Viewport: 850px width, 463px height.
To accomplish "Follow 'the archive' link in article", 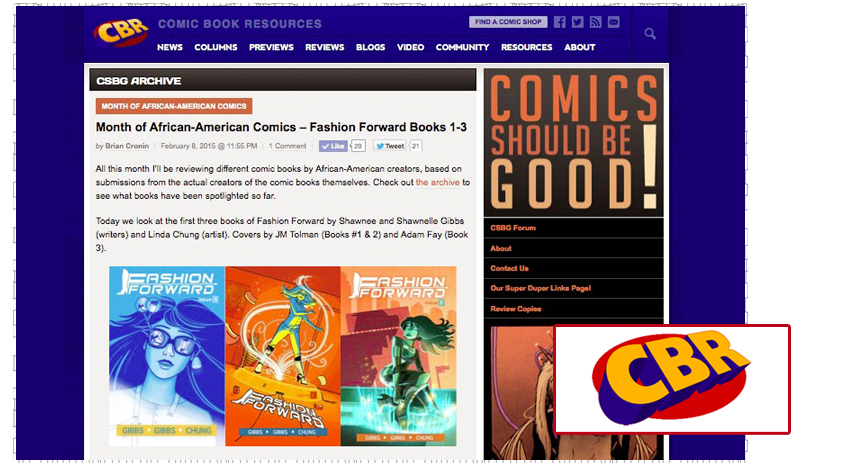I will (x=437, y=182).
